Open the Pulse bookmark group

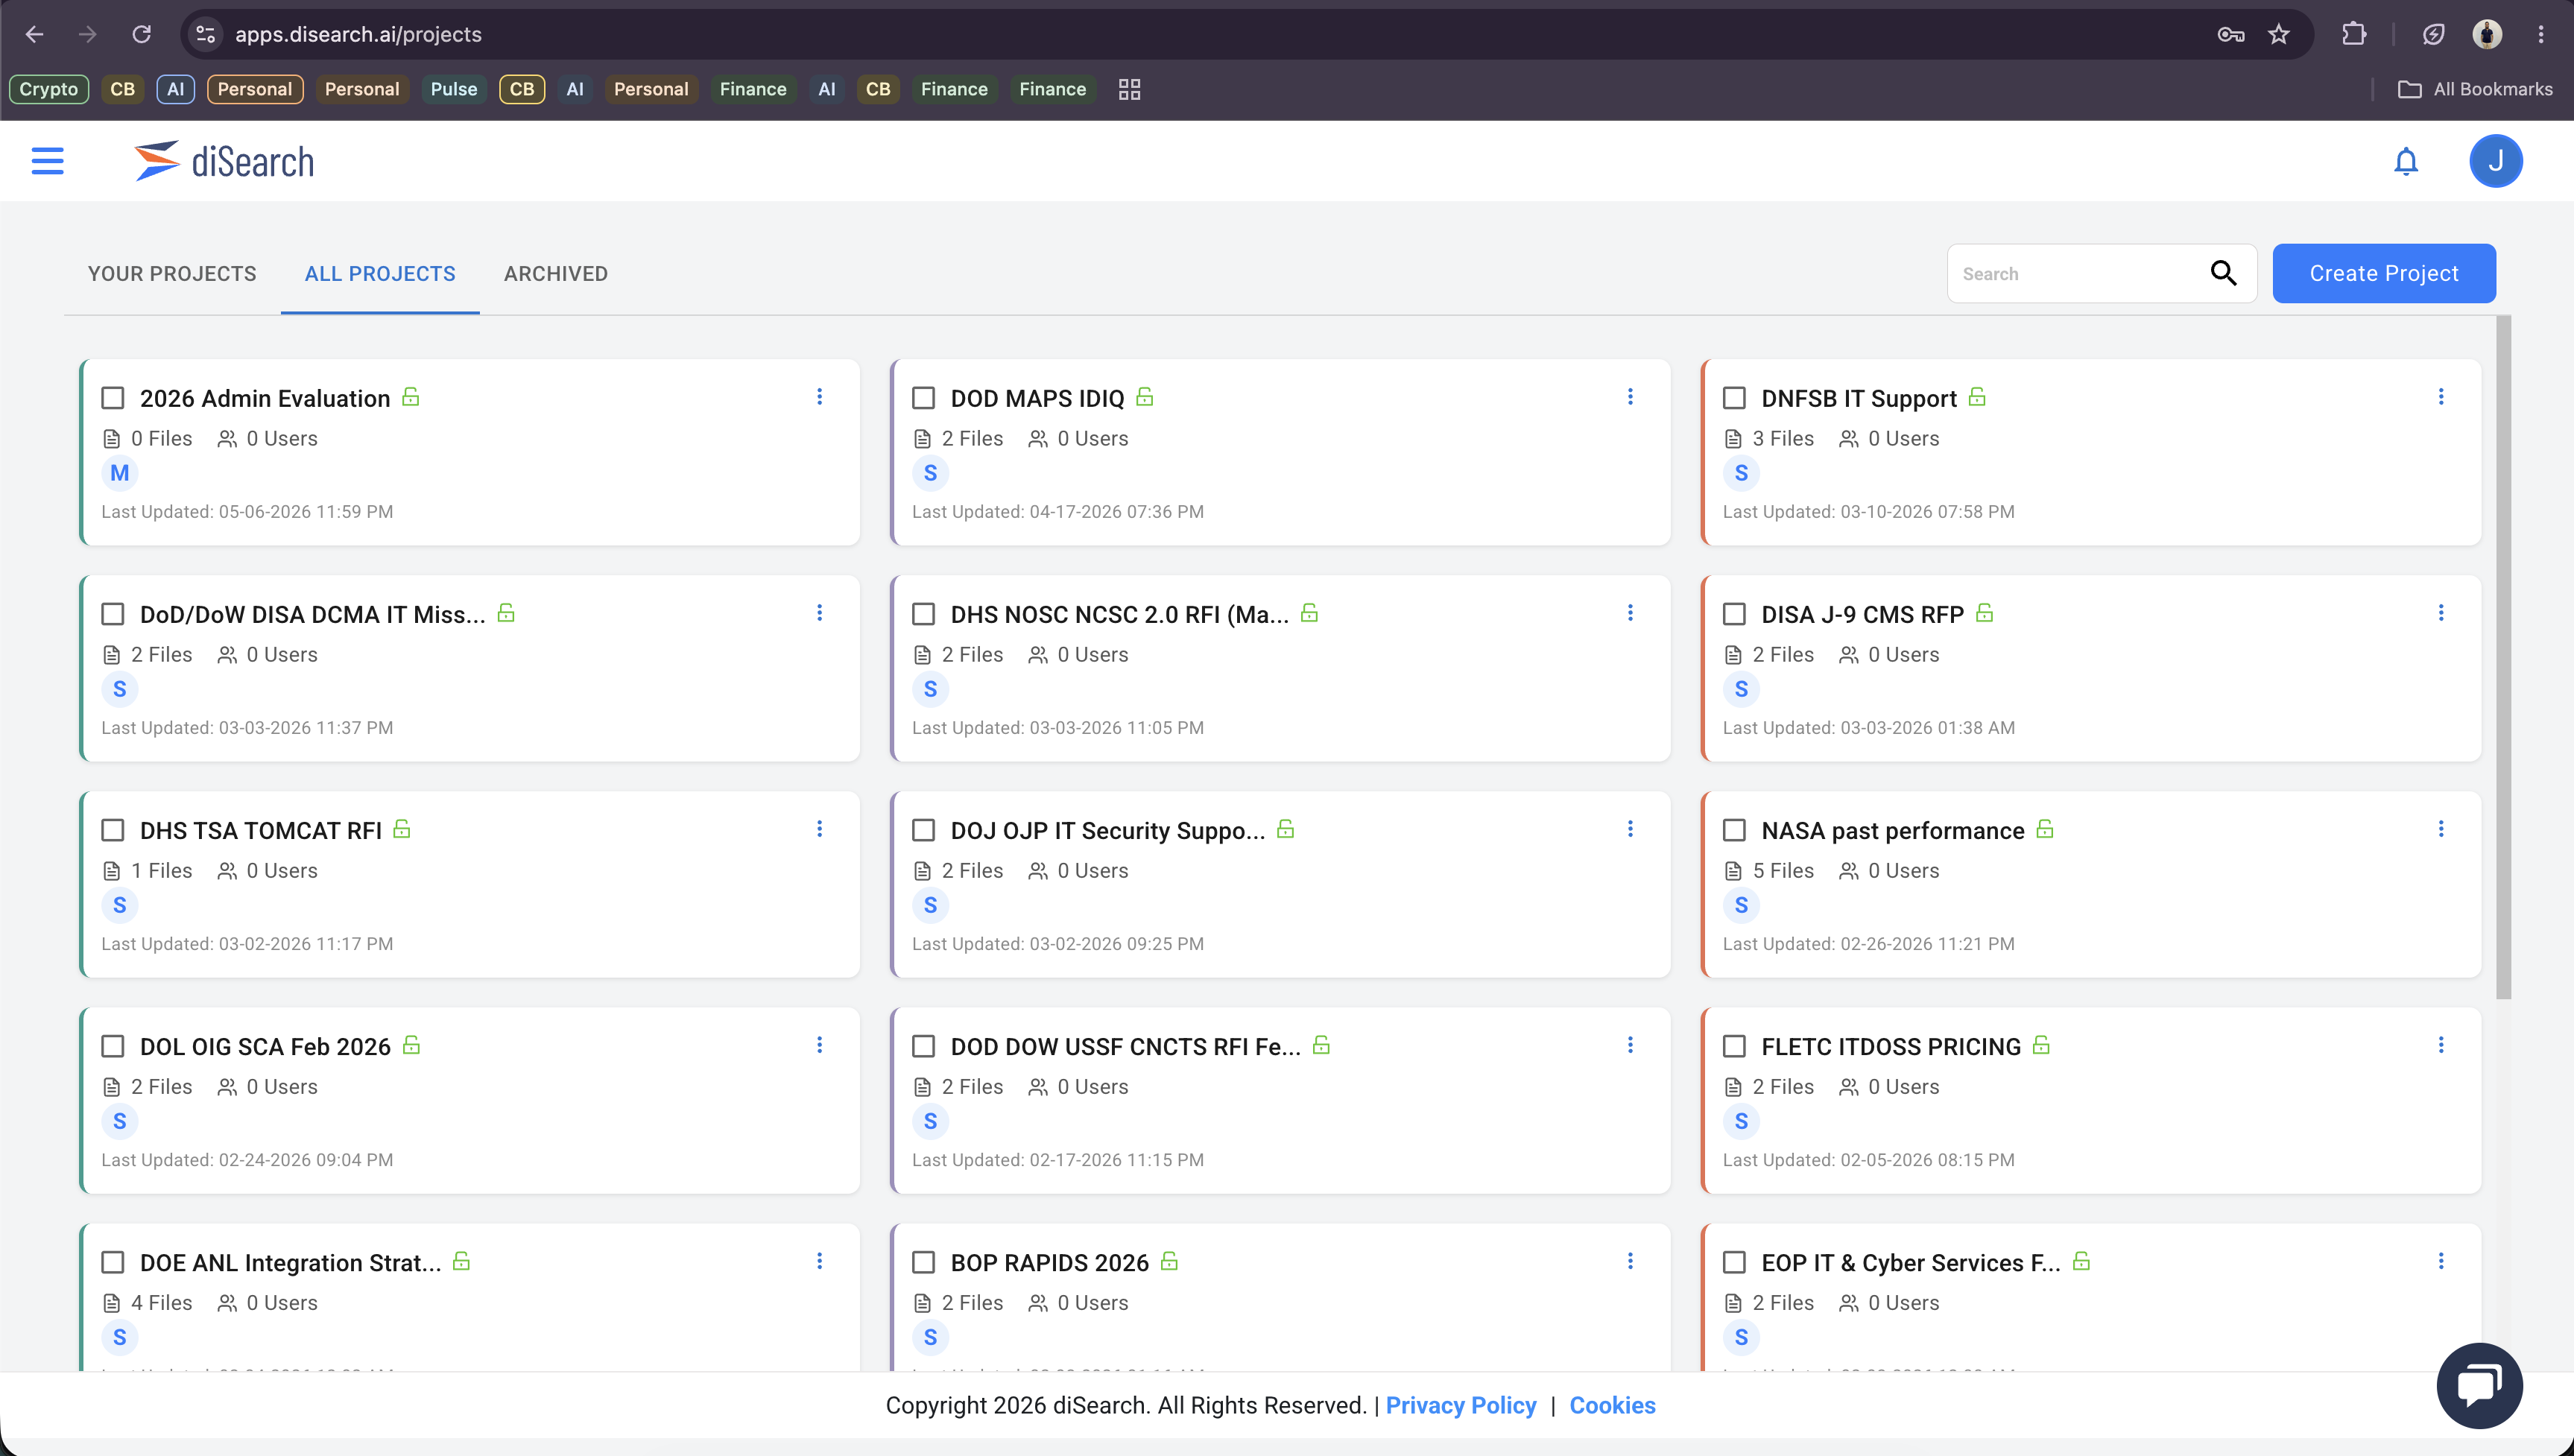coord(454,89)
